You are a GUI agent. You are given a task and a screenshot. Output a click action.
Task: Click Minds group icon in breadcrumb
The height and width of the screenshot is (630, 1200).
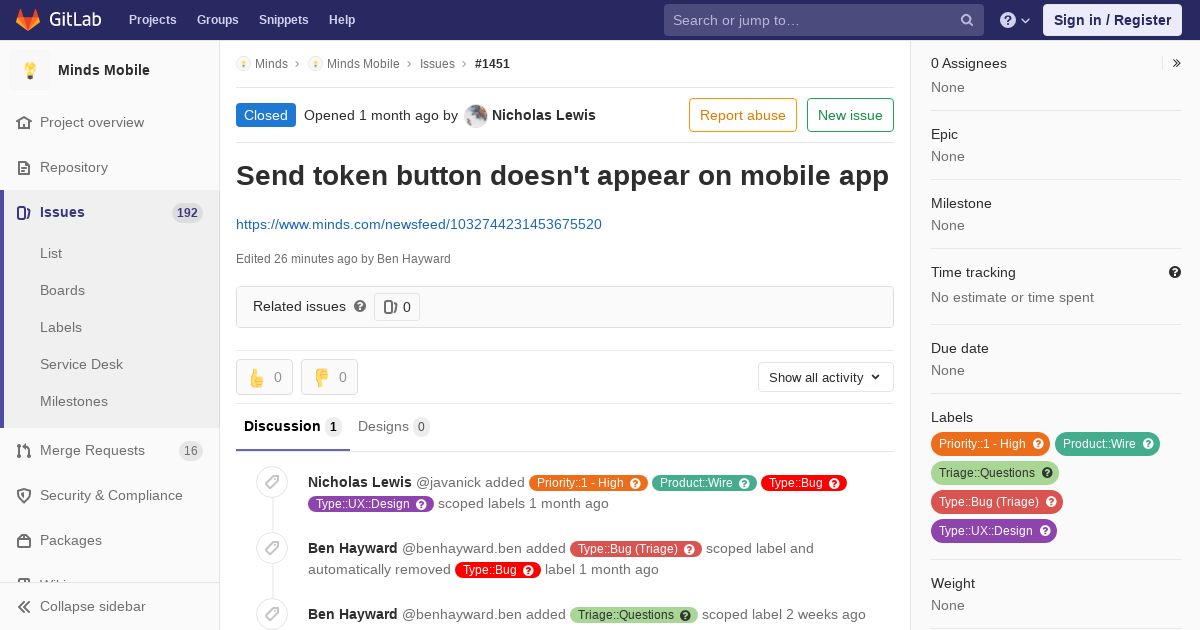(x=243, y=63)
